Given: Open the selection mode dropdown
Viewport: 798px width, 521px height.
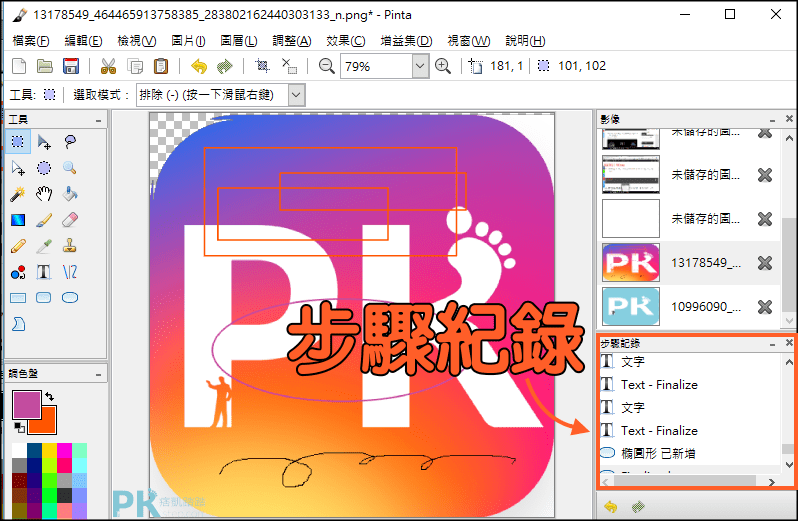Looking at the screenshot, I should point(297,95).
